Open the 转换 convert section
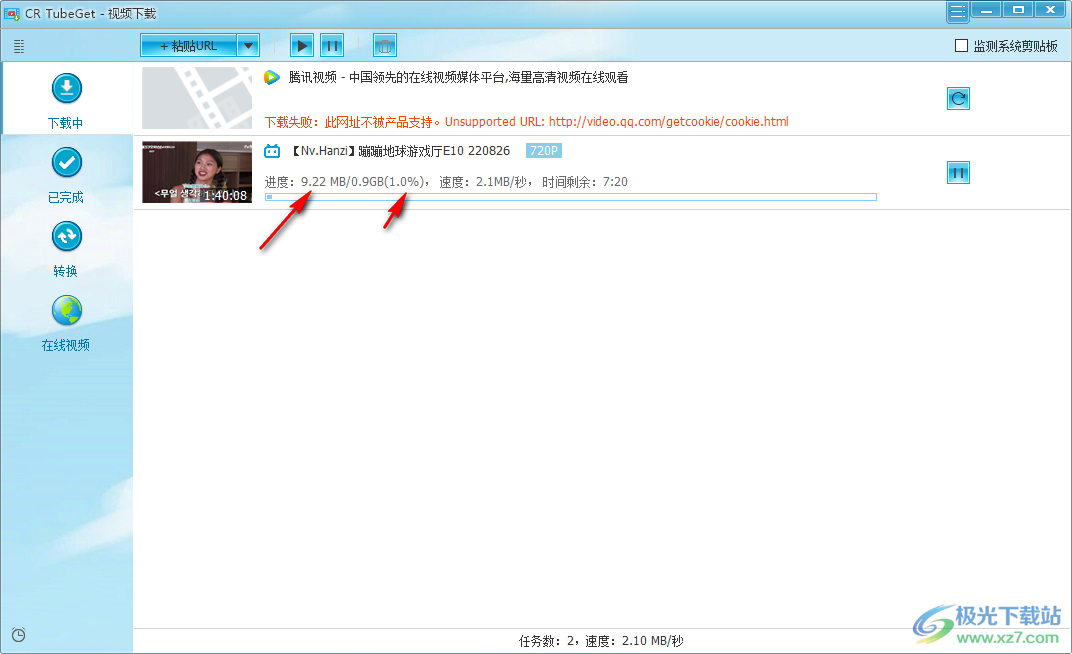The height and width of the screenshot is (654, 1072). point(66,249)
